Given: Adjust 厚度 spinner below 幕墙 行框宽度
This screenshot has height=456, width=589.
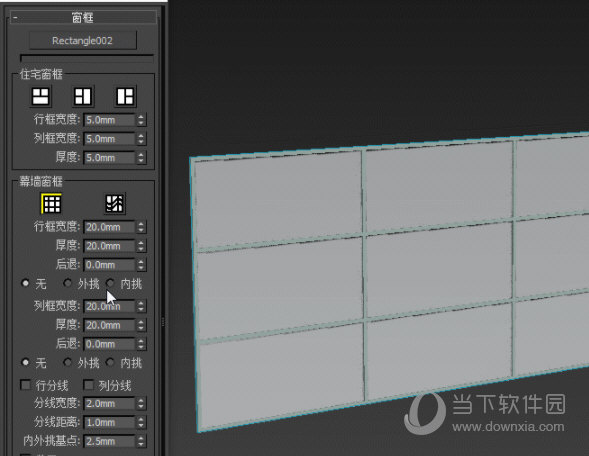Looking at the screenshot, I should (x=141, y=246).
